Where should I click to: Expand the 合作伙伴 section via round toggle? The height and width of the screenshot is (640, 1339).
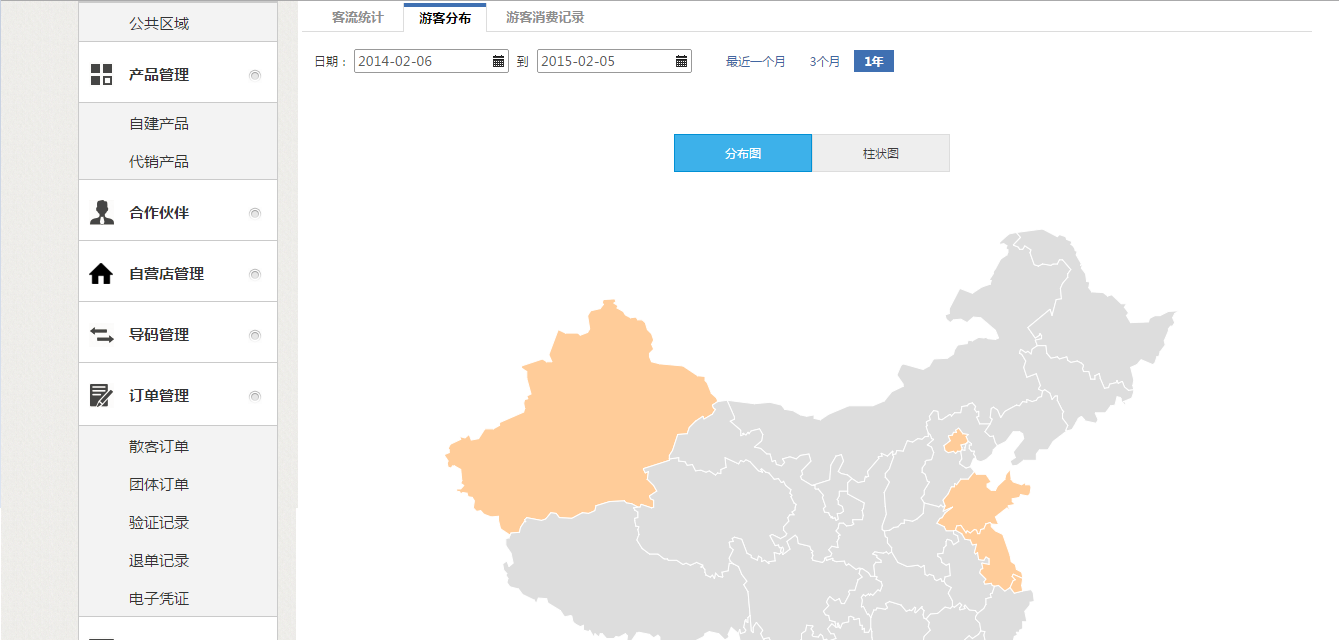(x=255, y=213)
